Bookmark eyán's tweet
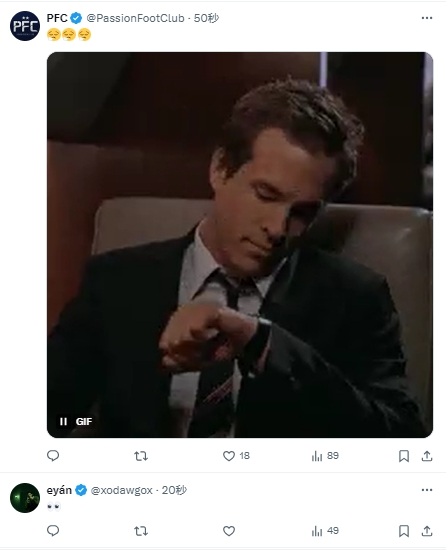This screenshot has height=551, width=446. 404,531
